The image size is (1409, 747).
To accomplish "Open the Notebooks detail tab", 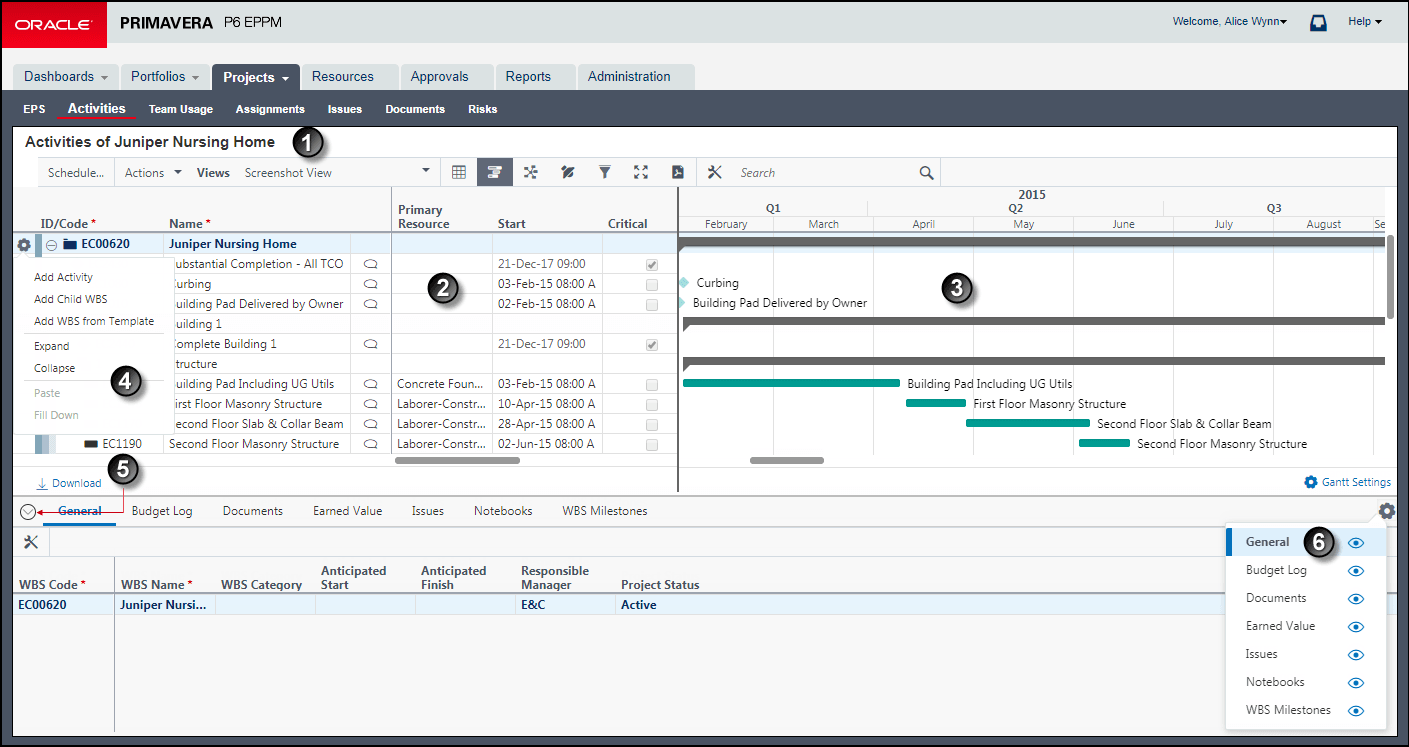I will point(503,511).
